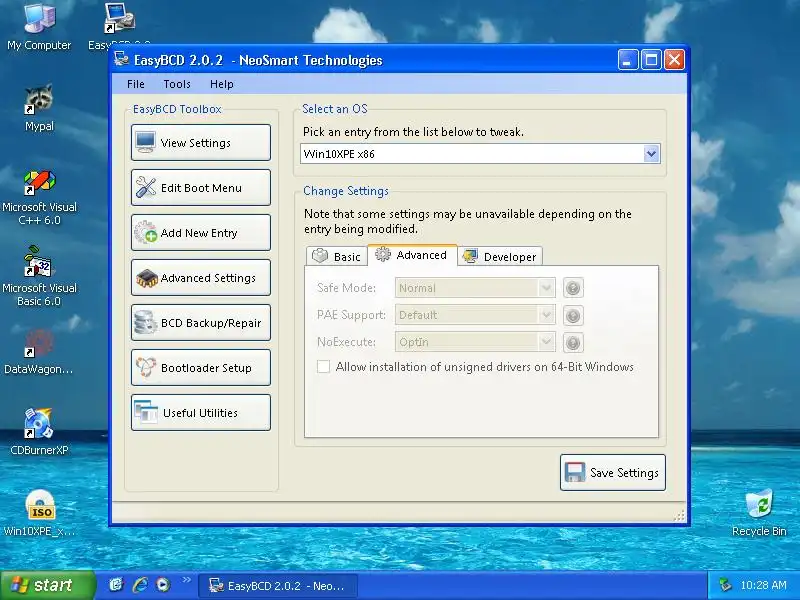Open the Help menu
Screen dimensions: 800x600
pyautogui.click(x=221, y=84)
